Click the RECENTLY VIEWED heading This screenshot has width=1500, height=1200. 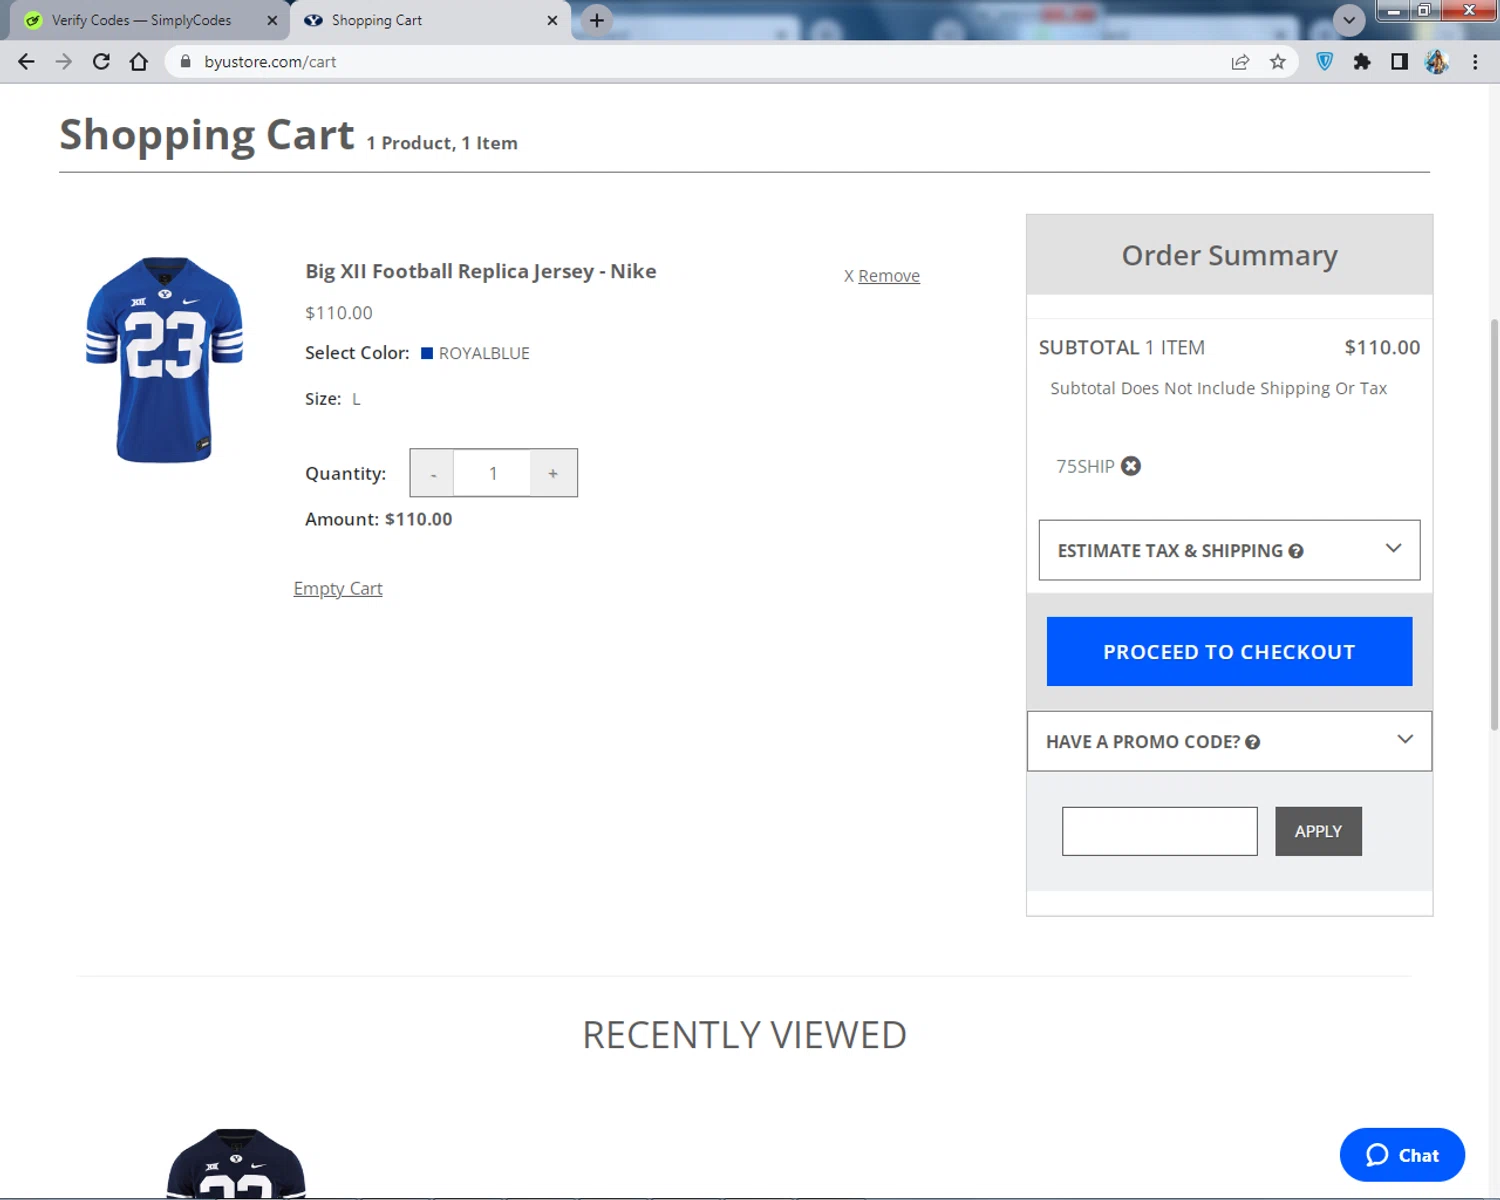(x=745, y=1035)
